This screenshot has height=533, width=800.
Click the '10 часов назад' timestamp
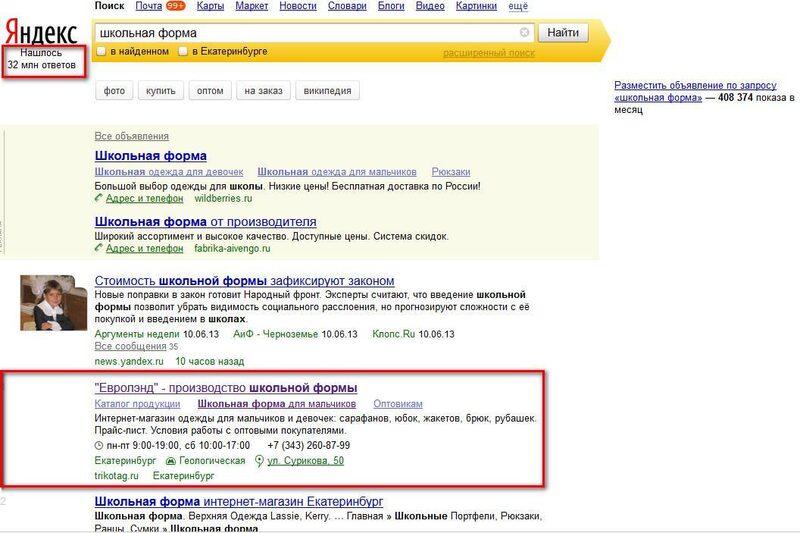210,362
